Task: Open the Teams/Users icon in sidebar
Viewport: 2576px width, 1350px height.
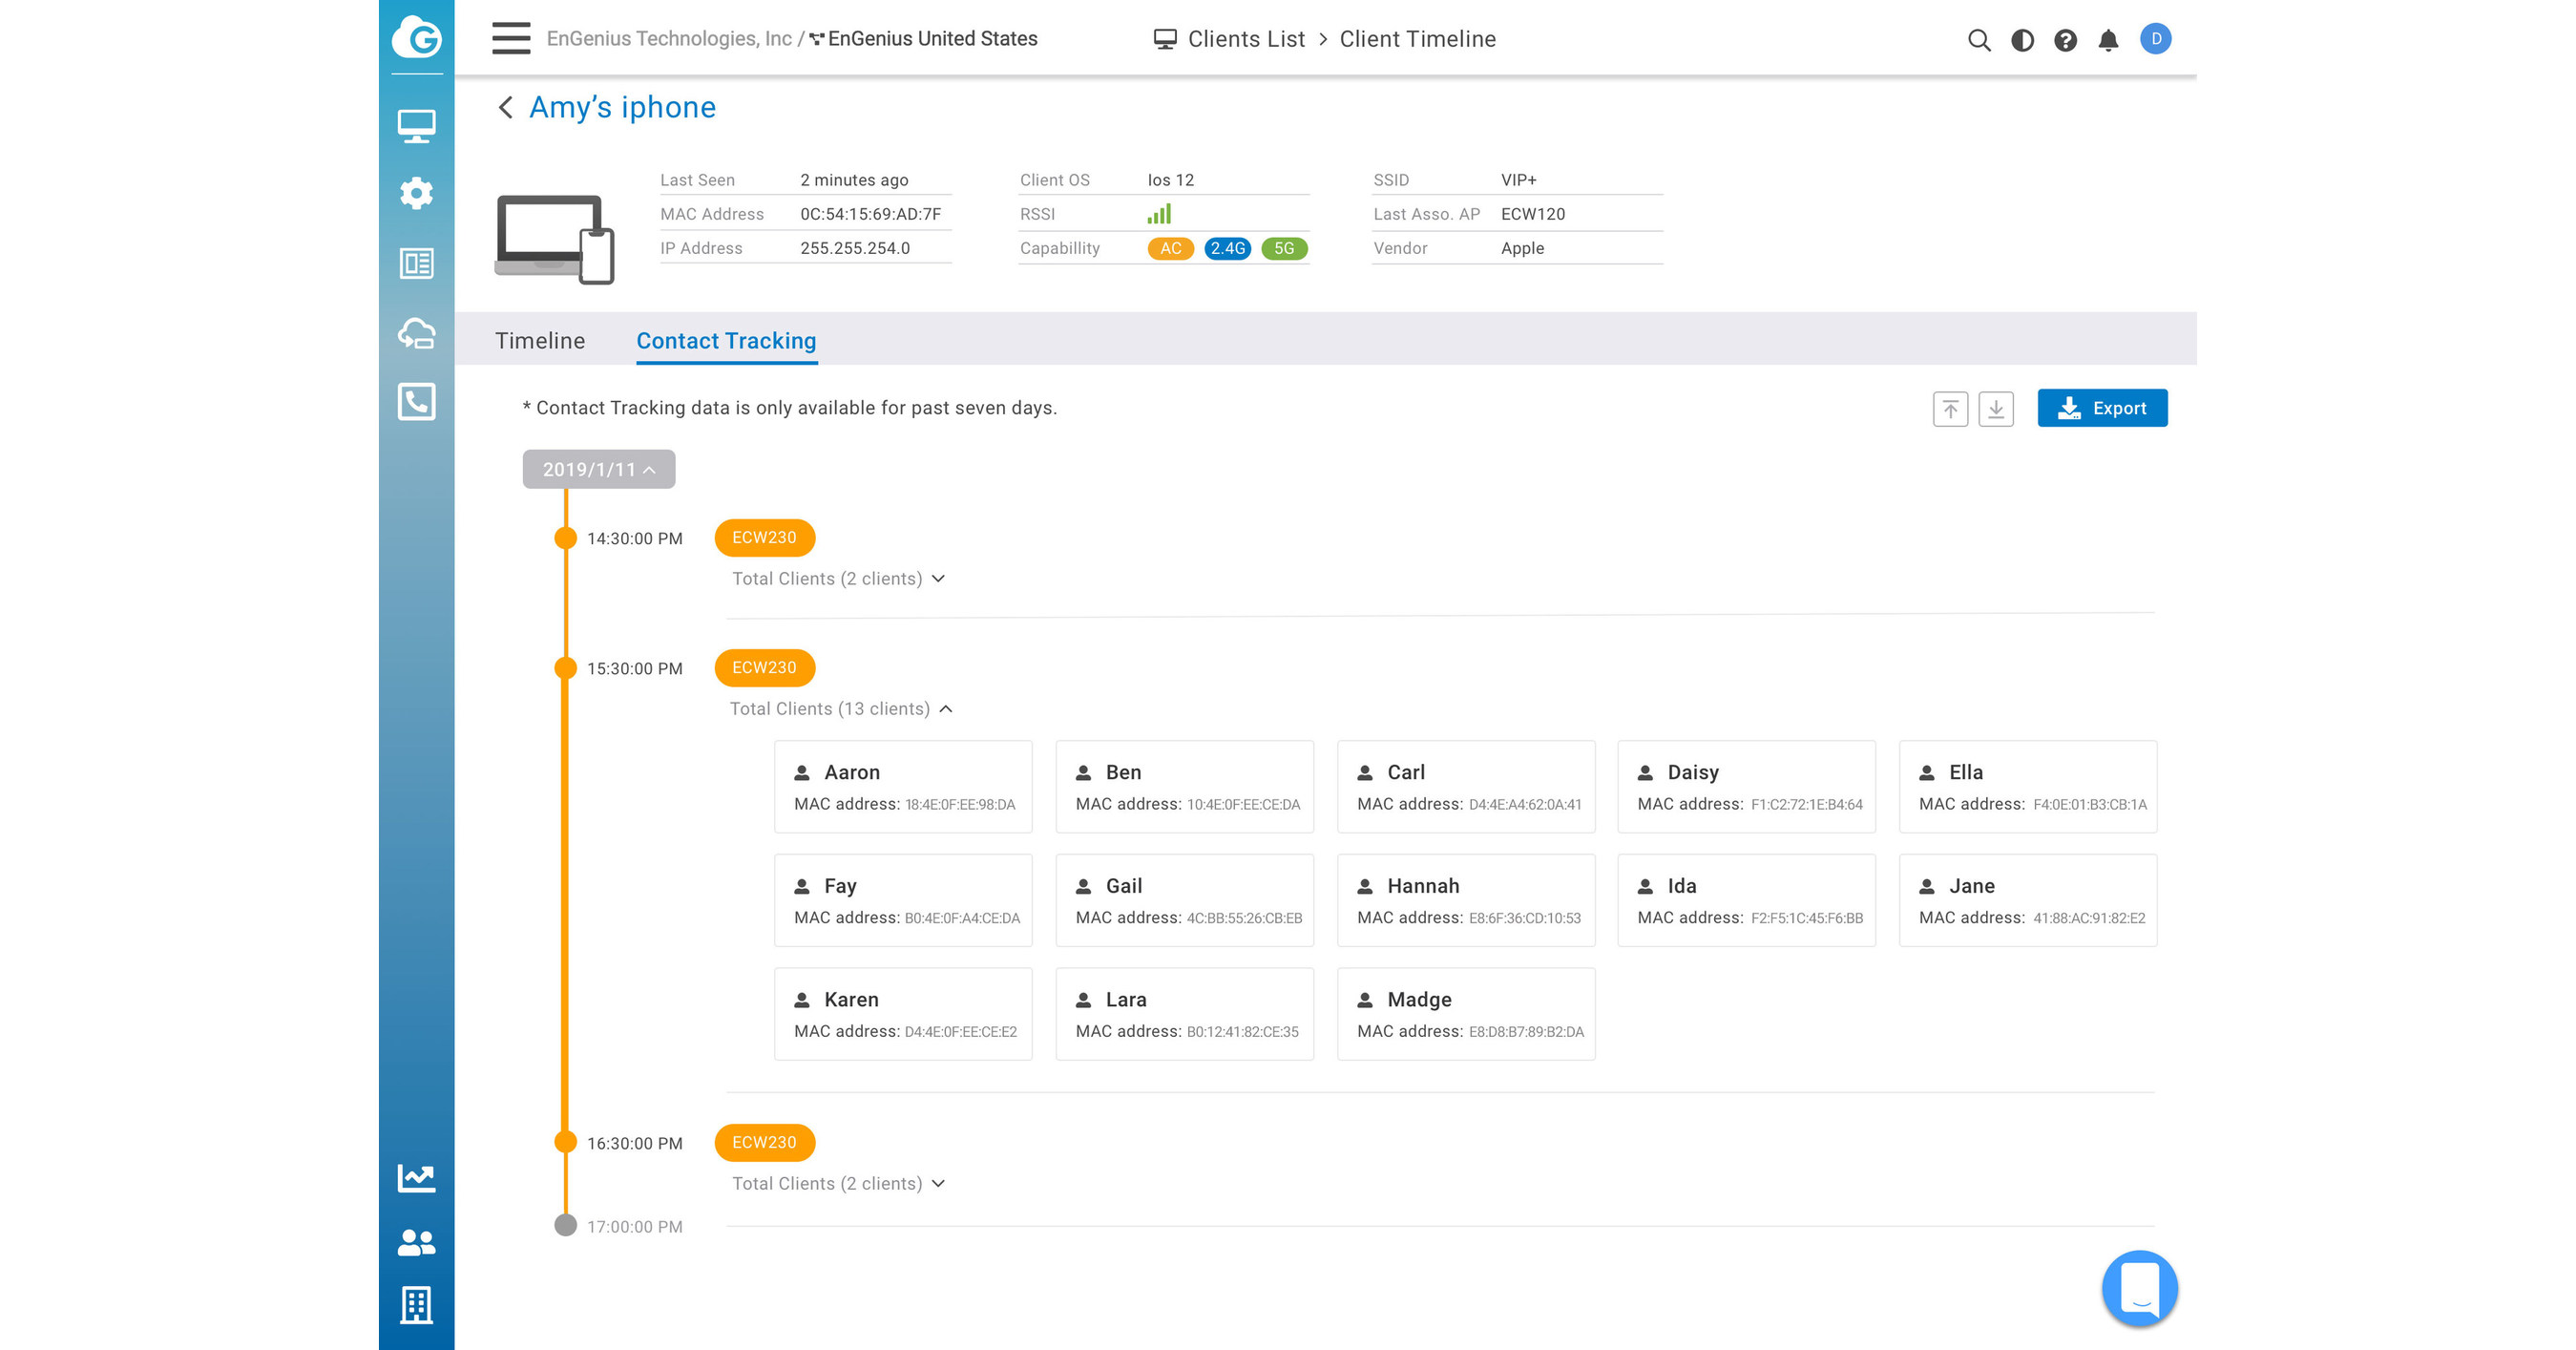Action: pos(417,1242)
